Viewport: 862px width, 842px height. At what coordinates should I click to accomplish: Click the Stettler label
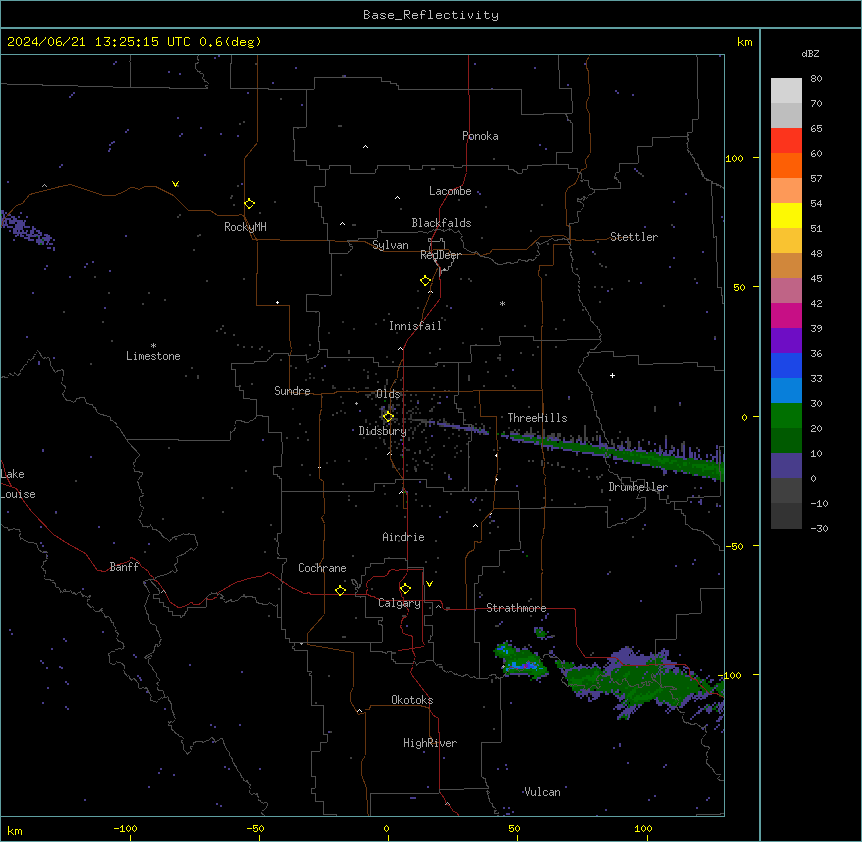[x=634, y=237]
